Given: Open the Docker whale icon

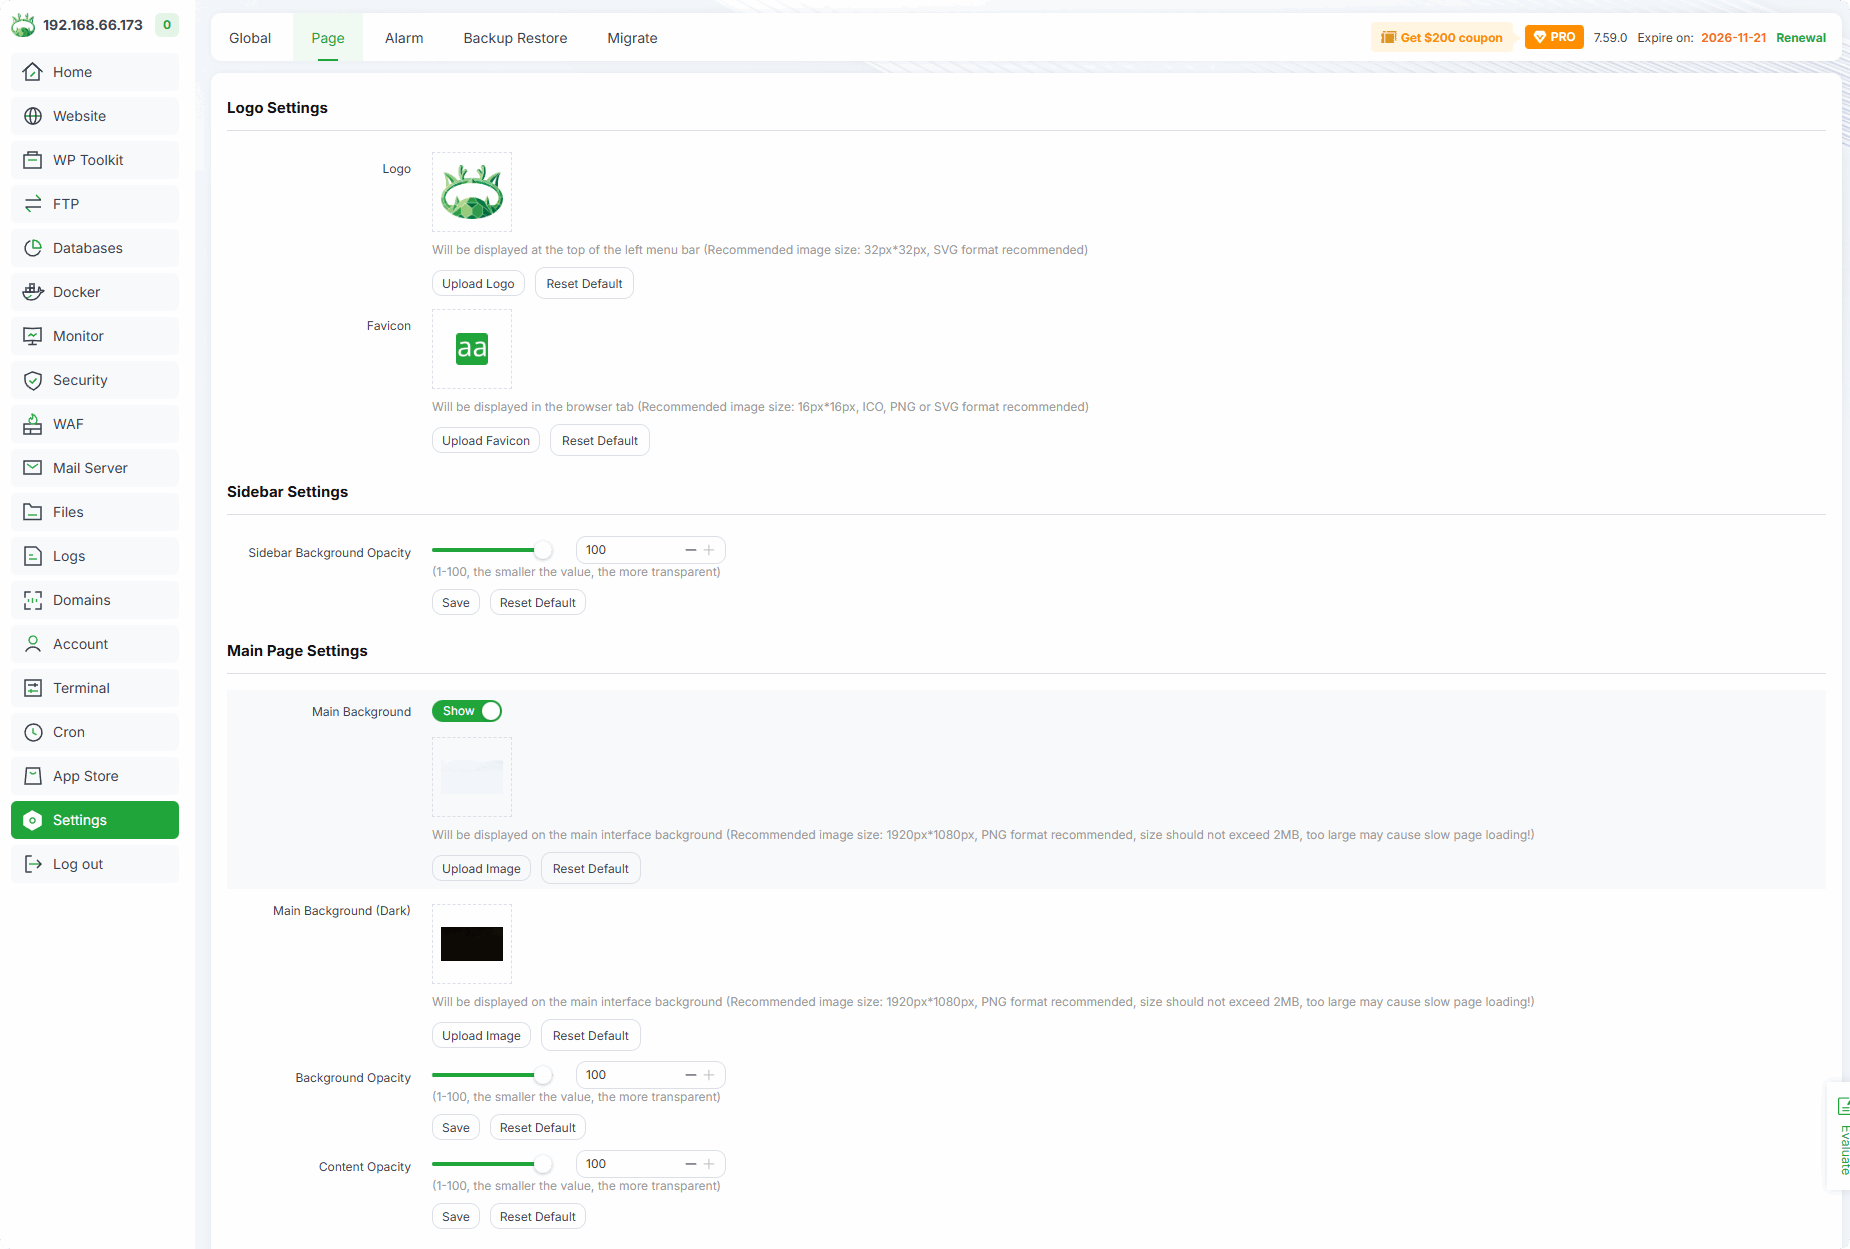Looking at the screenshot, I should click(33, 292).
